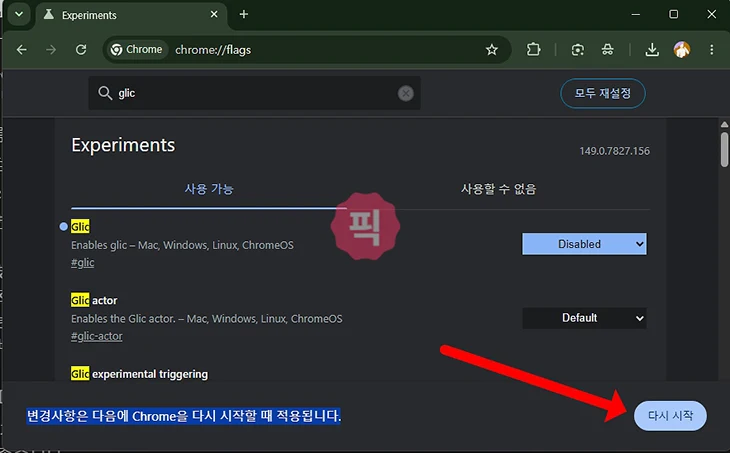Minimize the Chrome window
The height and width of the screenshot is (453, 730).
click(635, 14)
